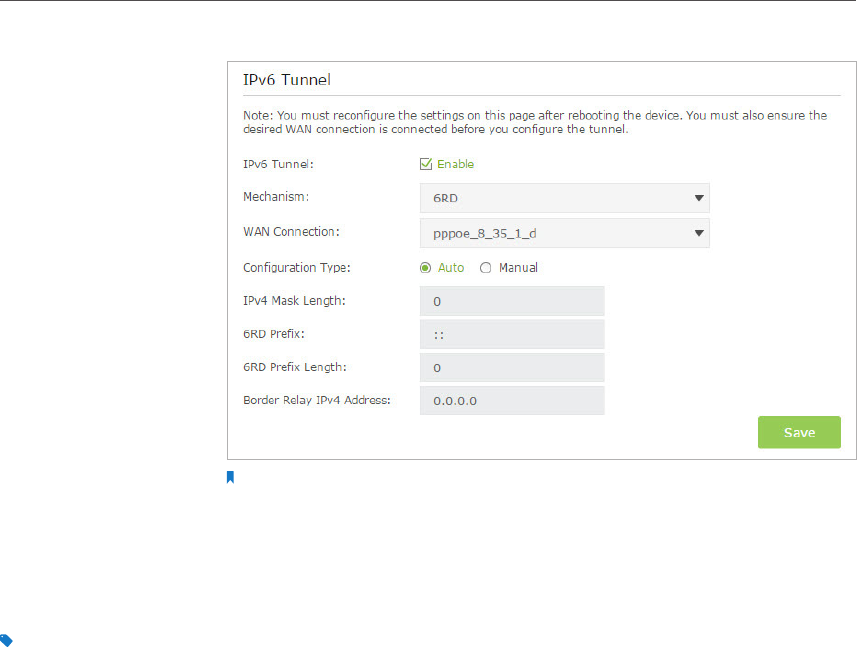Viewport: 857px width, 647px height.
Task: Click the Mechanism field label
Action: pos(276,198)
